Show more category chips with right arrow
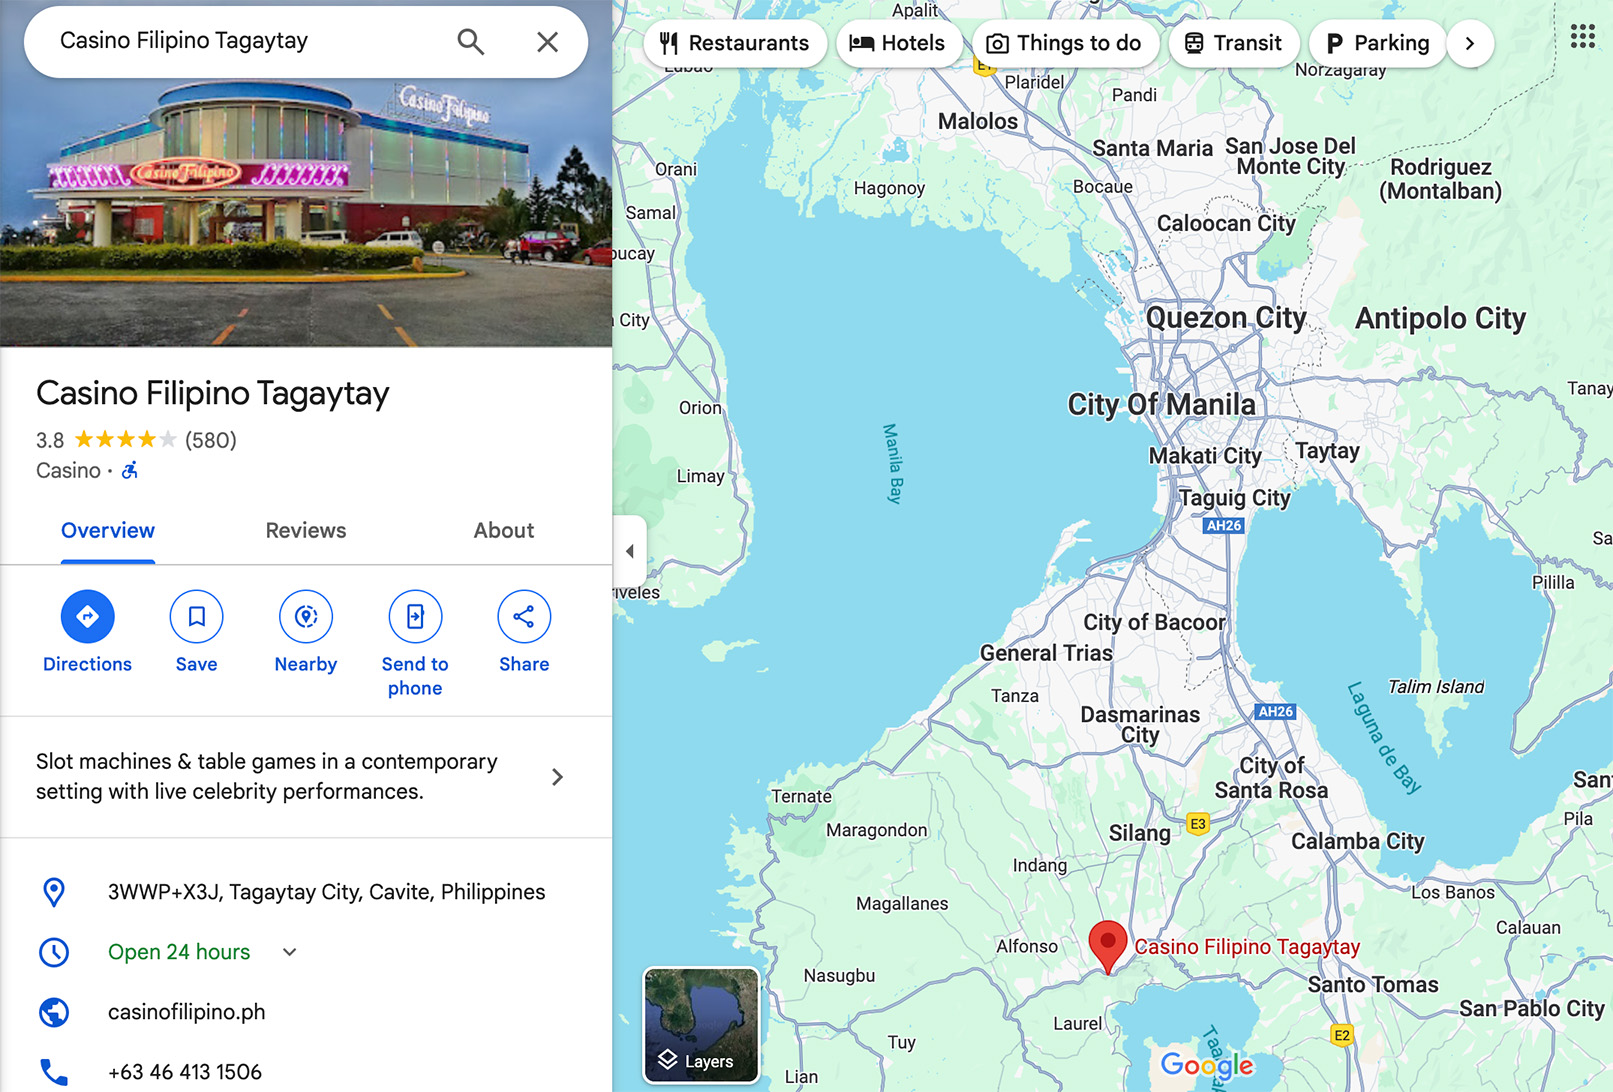 coord(1469,43)
